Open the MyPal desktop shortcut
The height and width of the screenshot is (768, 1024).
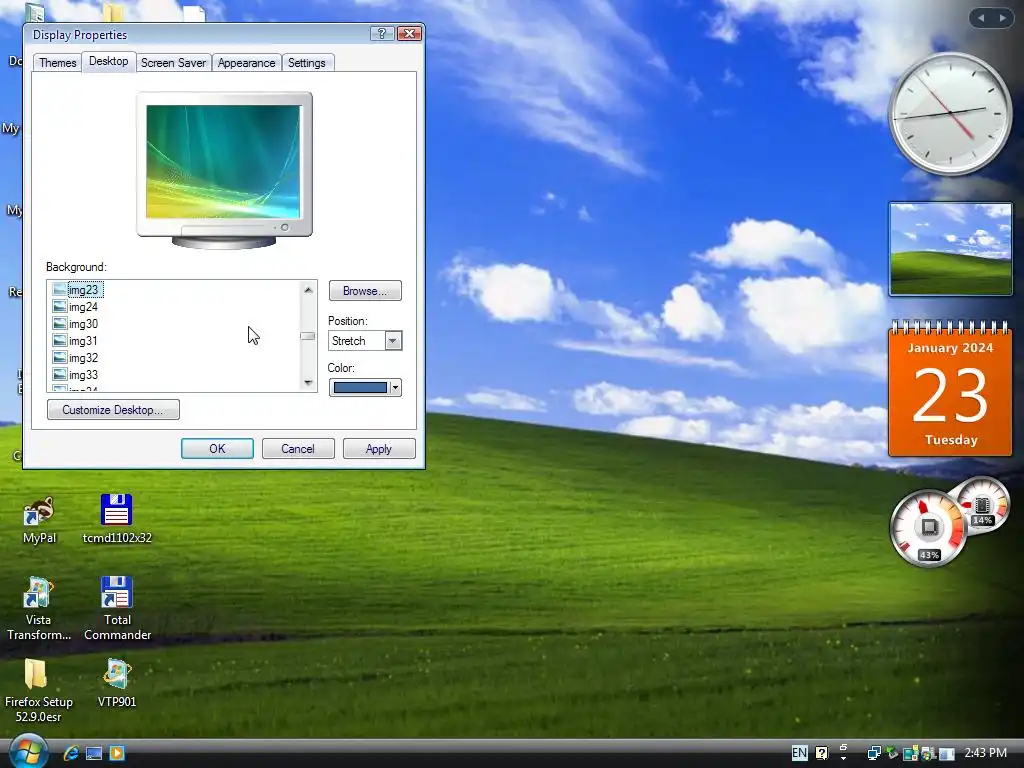tap(39, 520)
